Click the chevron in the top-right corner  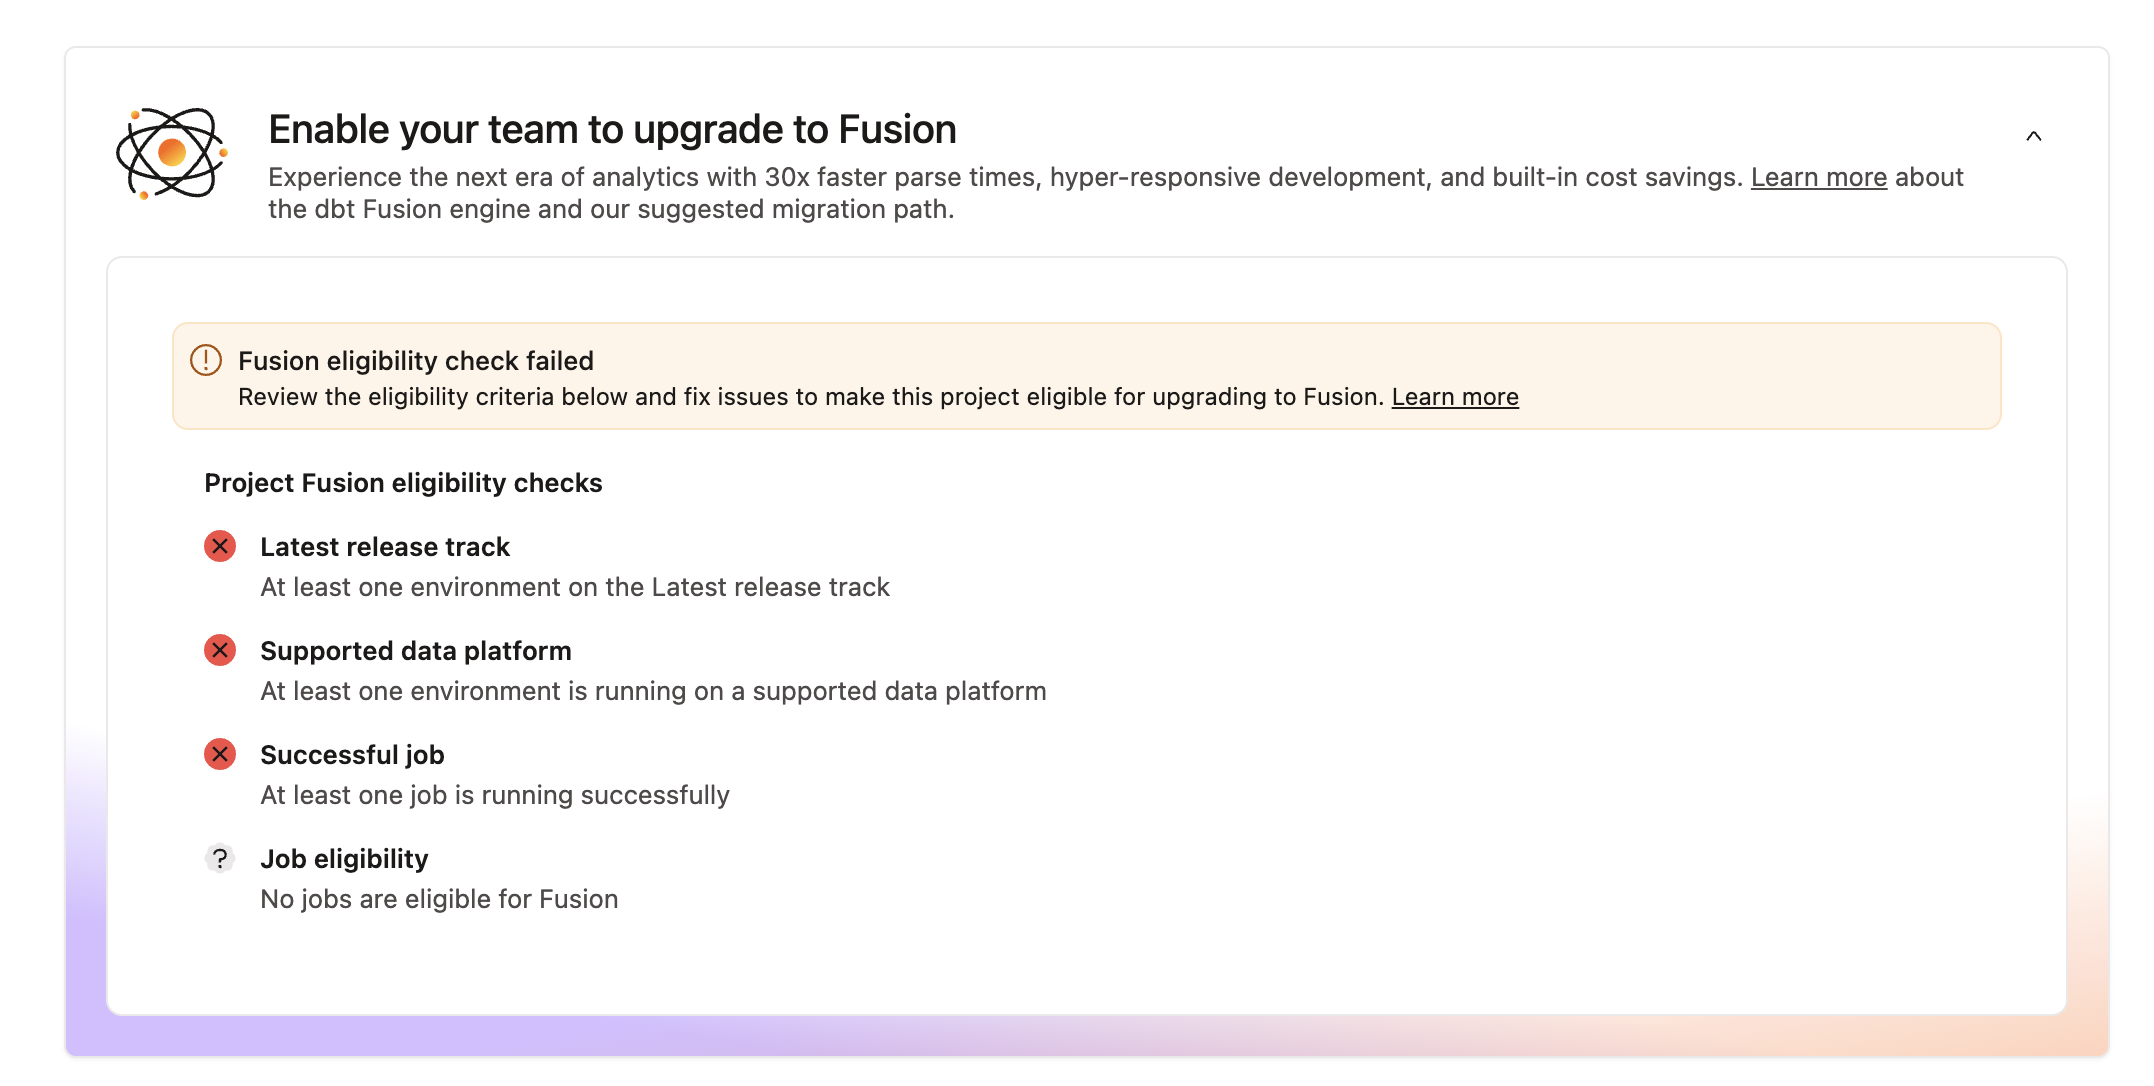[x=2035, y=135]
